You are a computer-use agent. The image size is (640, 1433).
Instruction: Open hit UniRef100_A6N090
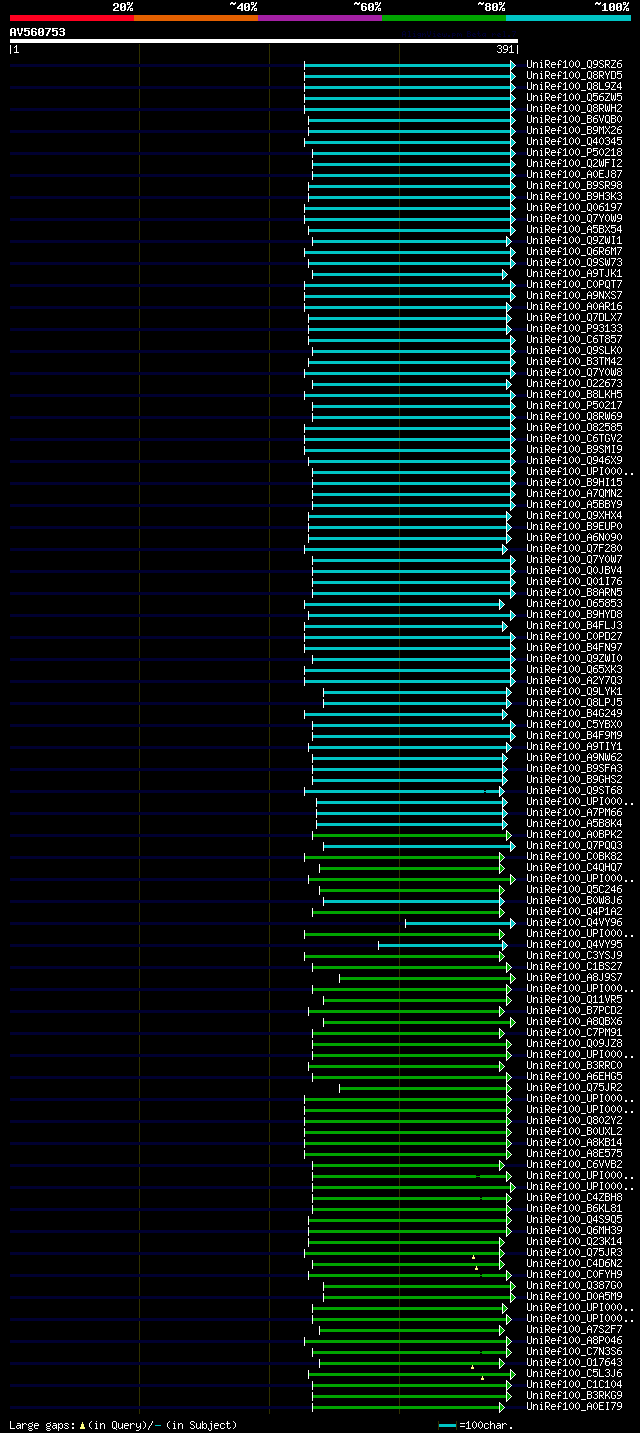(x=575, y=537)
